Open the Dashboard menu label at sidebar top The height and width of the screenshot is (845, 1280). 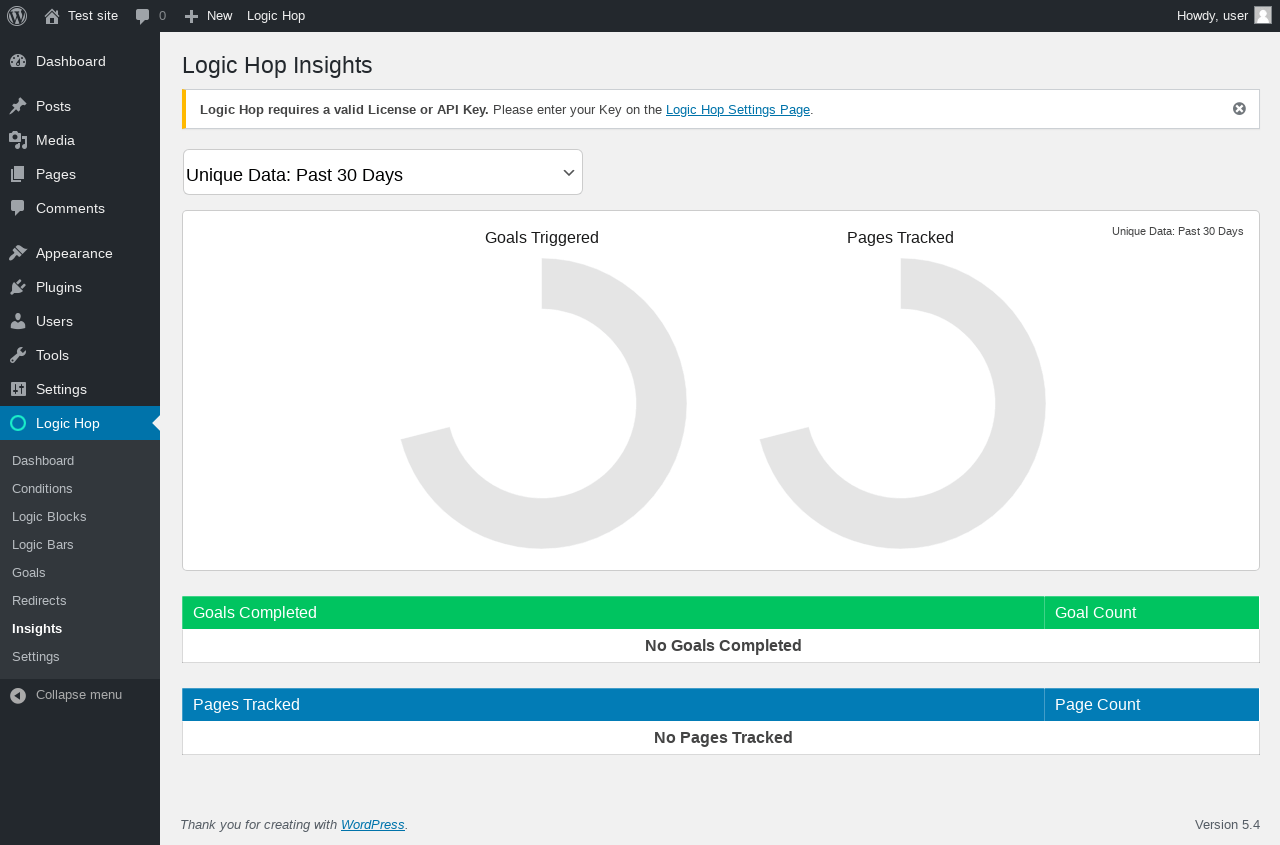[71, 61]
